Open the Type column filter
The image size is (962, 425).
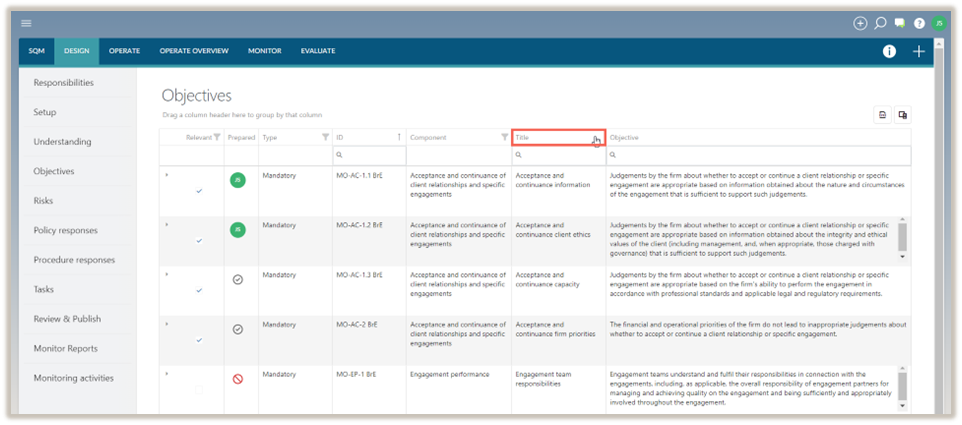point(325,137)
